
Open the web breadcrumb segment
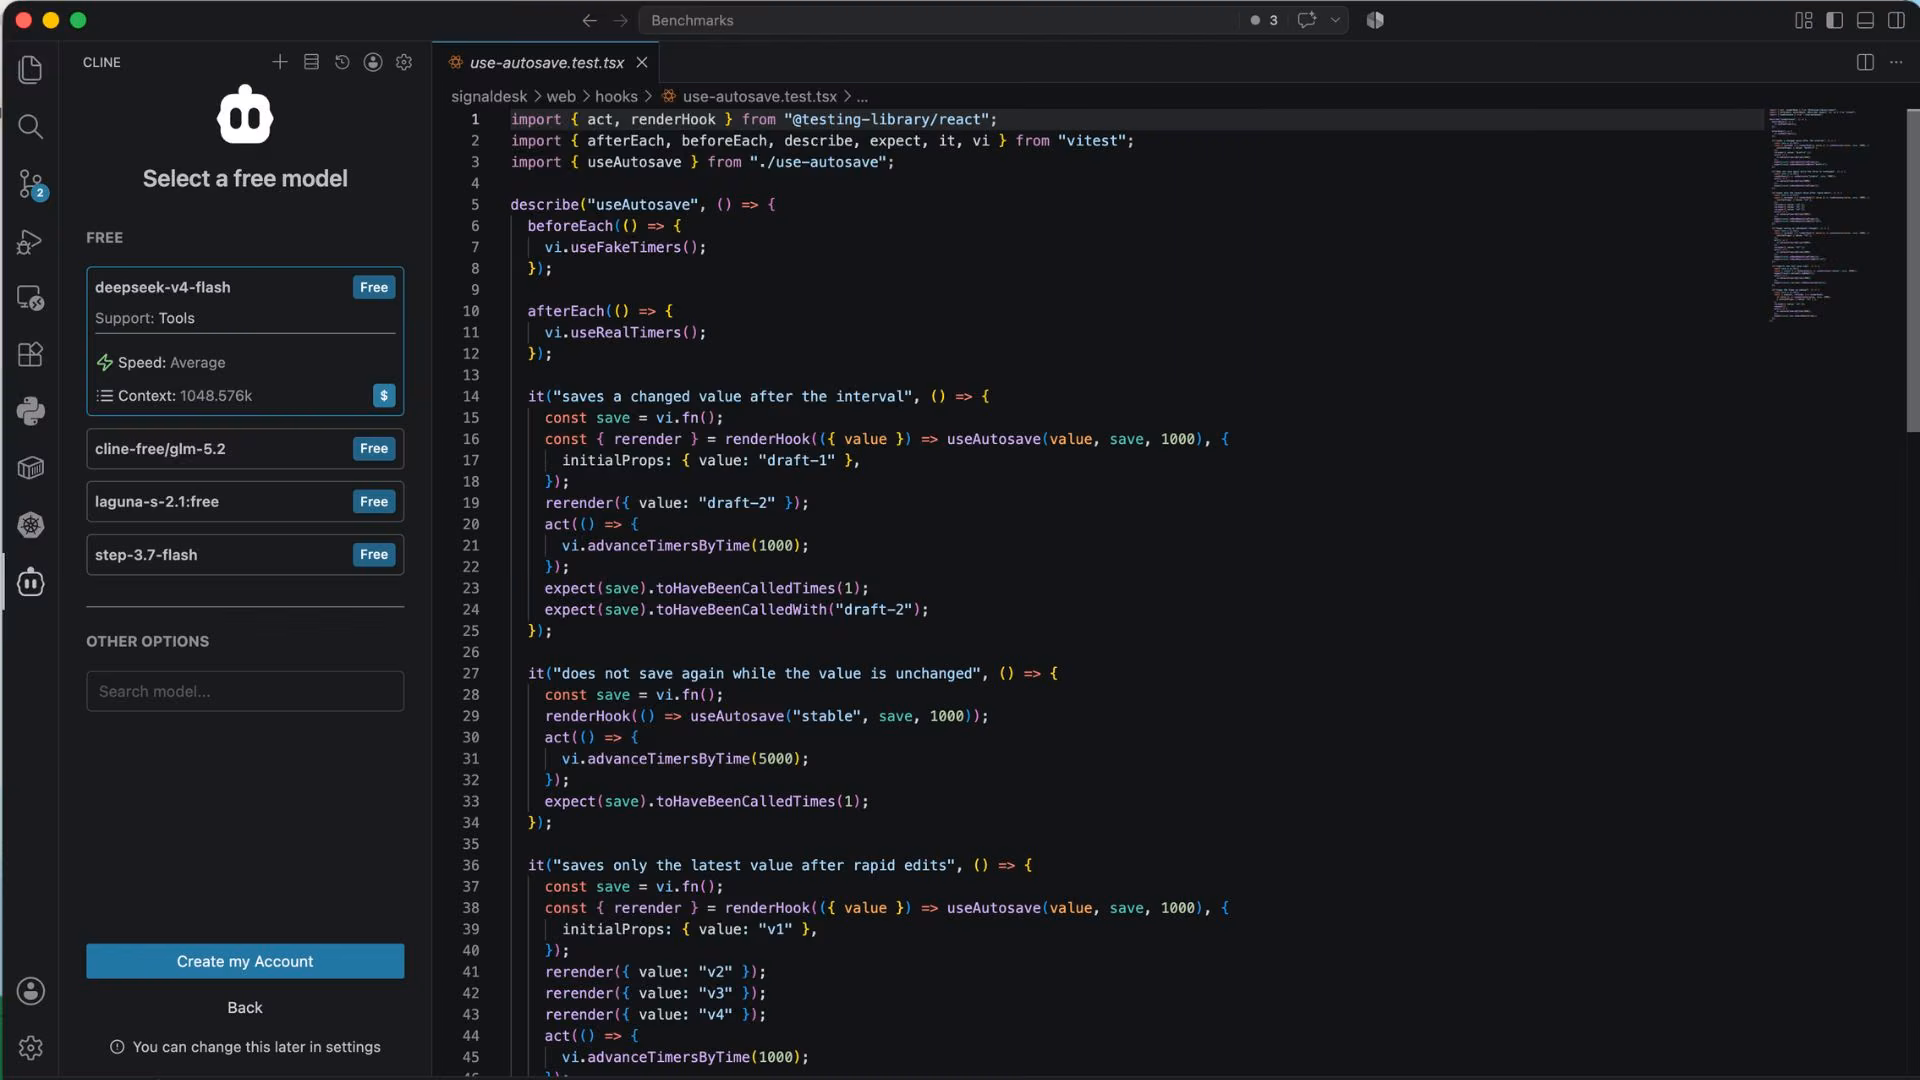[561, 96]
